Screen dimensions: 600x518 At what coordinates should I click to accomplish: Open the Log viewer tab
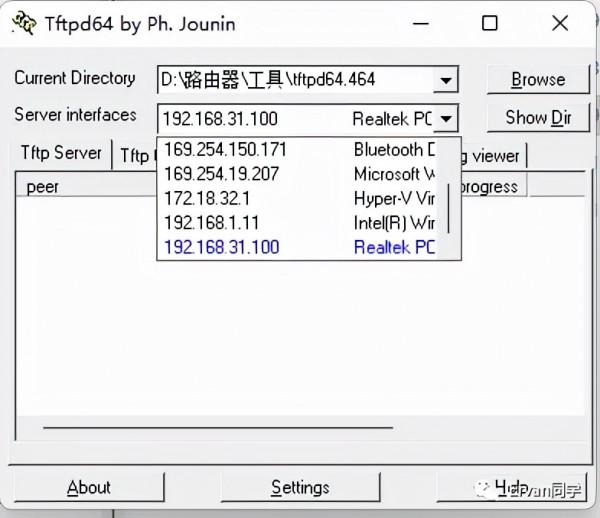(494, 156)
